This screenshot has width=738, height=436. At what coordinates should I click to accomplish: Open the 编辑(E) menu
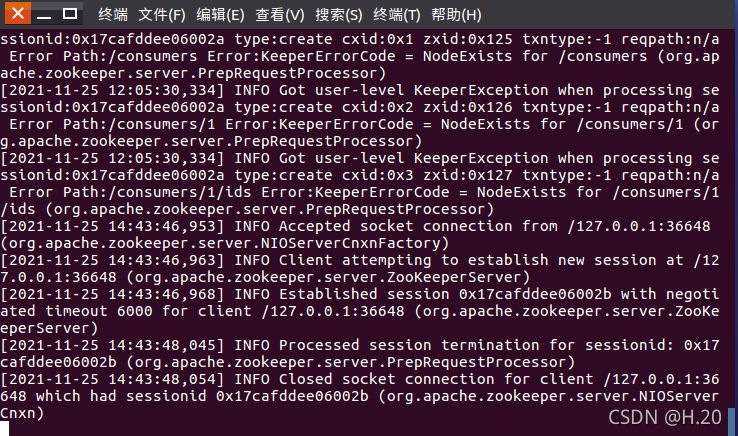click(x=220, y=15)
